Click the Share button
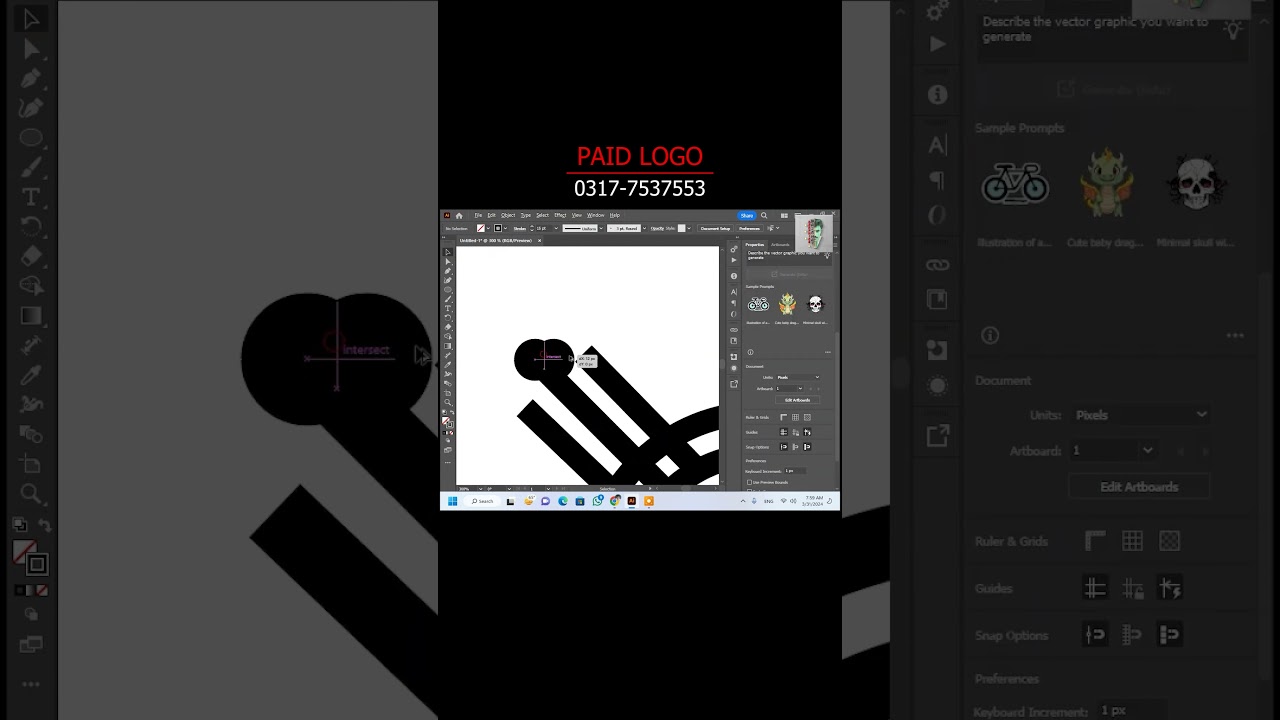Viewport: 1280px width, 720px height. [x=747, y=216]
